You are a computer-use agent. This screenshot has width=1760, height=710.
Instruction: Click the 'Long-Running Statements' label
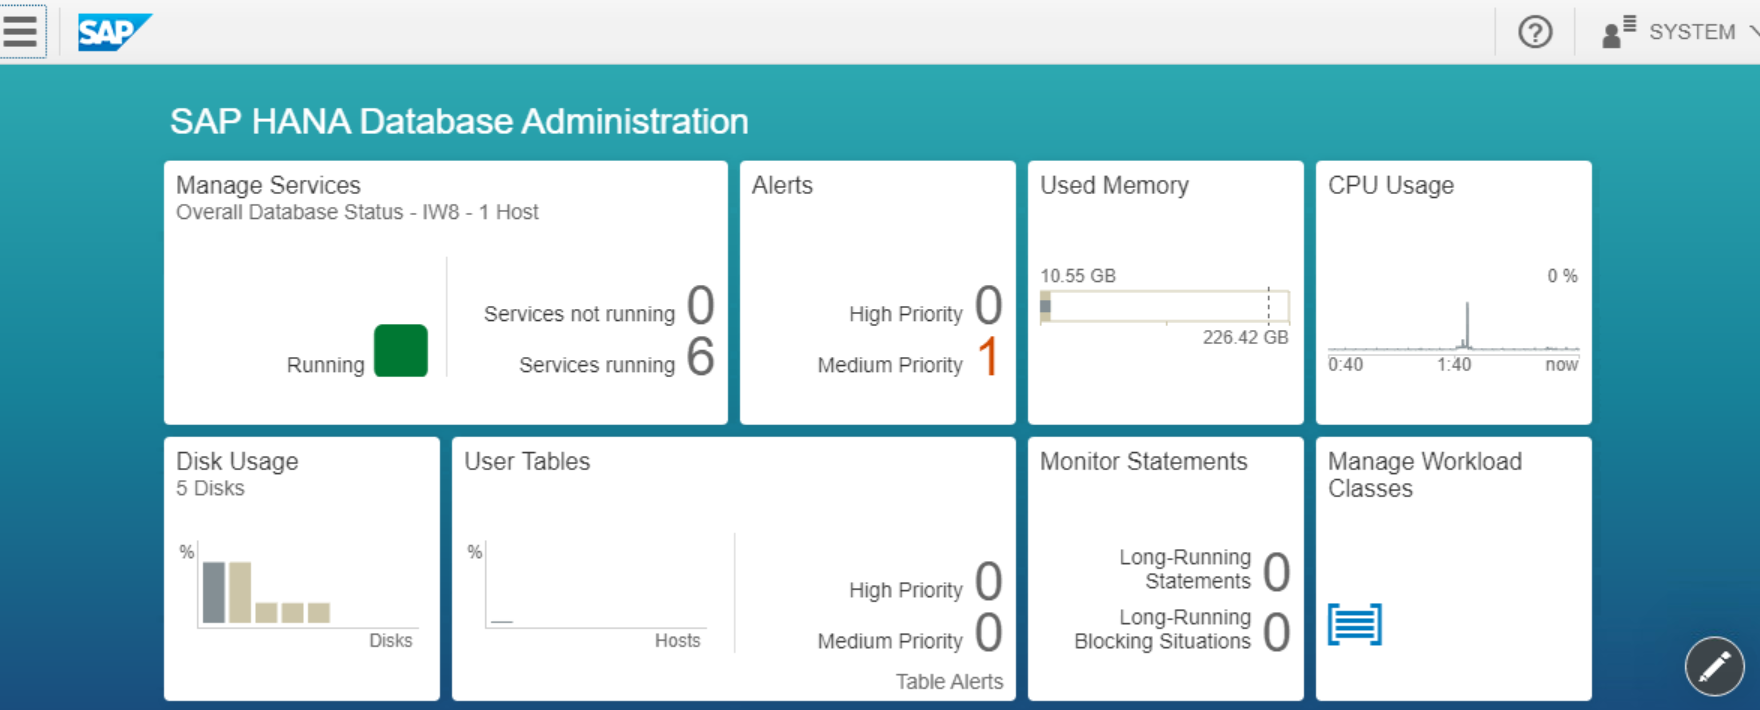tap(1185, 569)
